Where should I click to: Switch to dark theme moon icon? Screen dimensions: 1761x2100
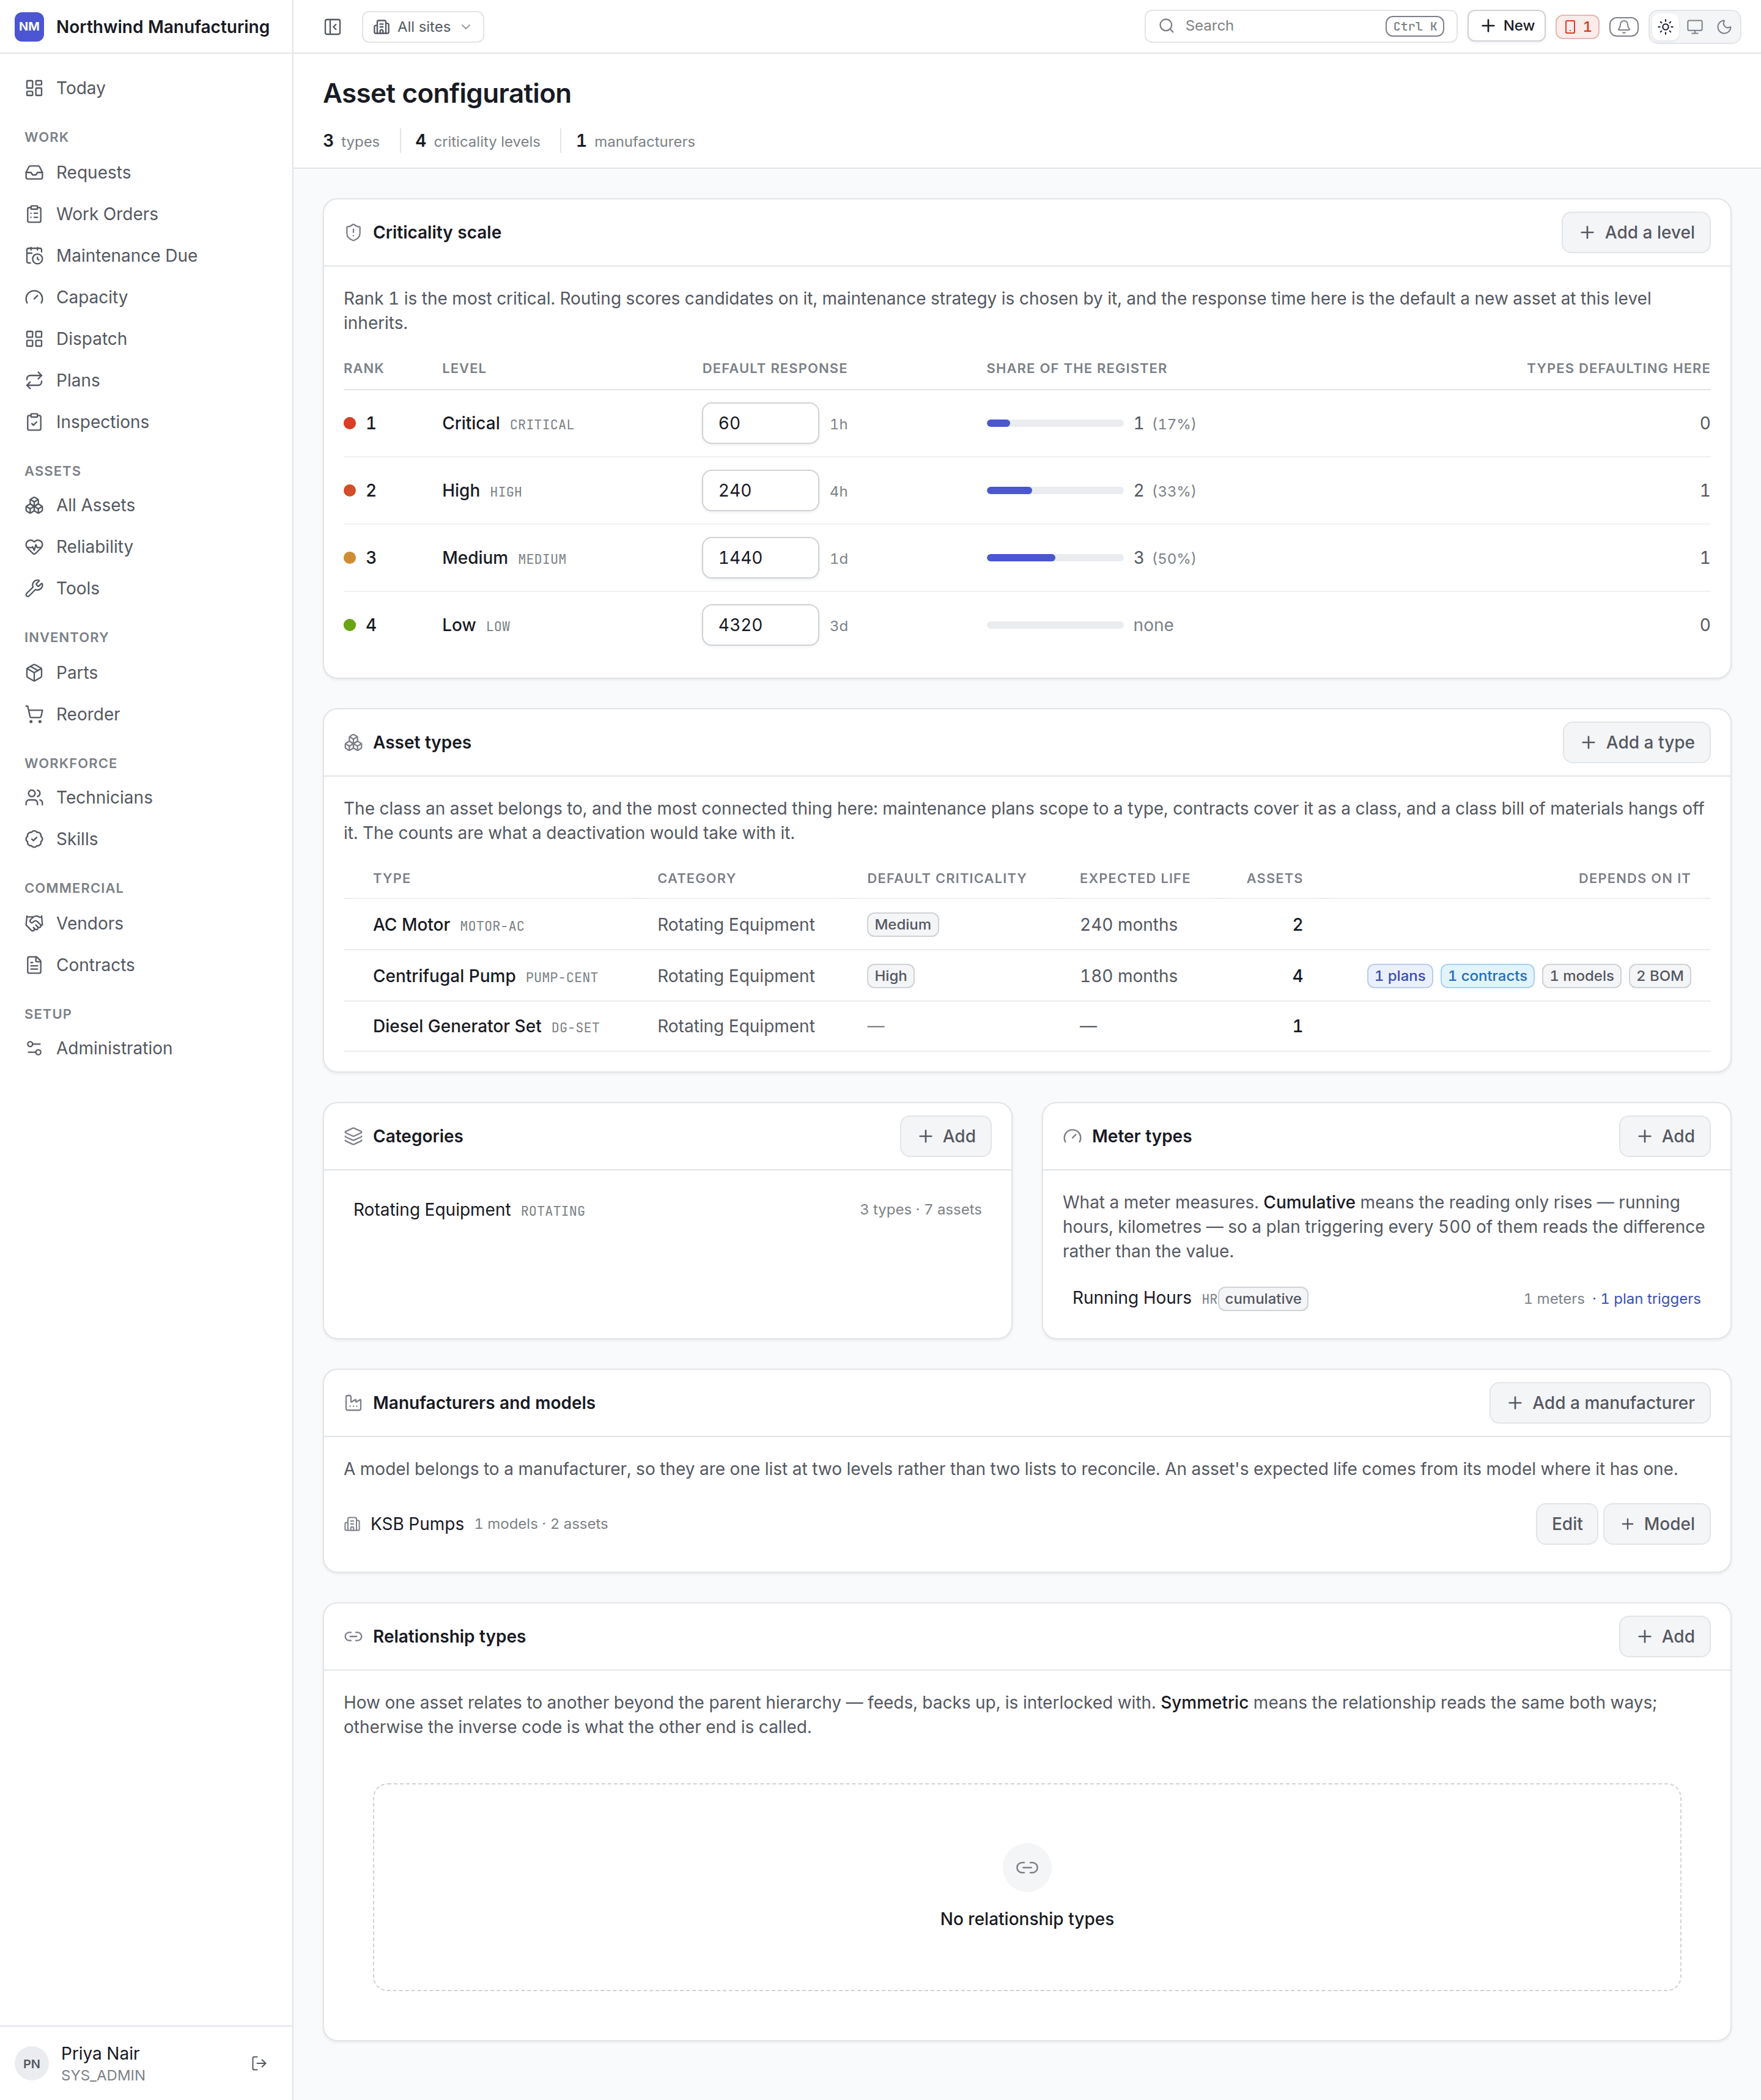click(x=1724, y=27)
